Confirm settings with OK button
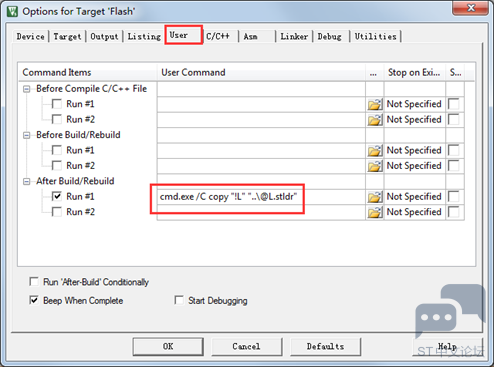This screenshot has width=494, height=367. (x=168, y=347)
